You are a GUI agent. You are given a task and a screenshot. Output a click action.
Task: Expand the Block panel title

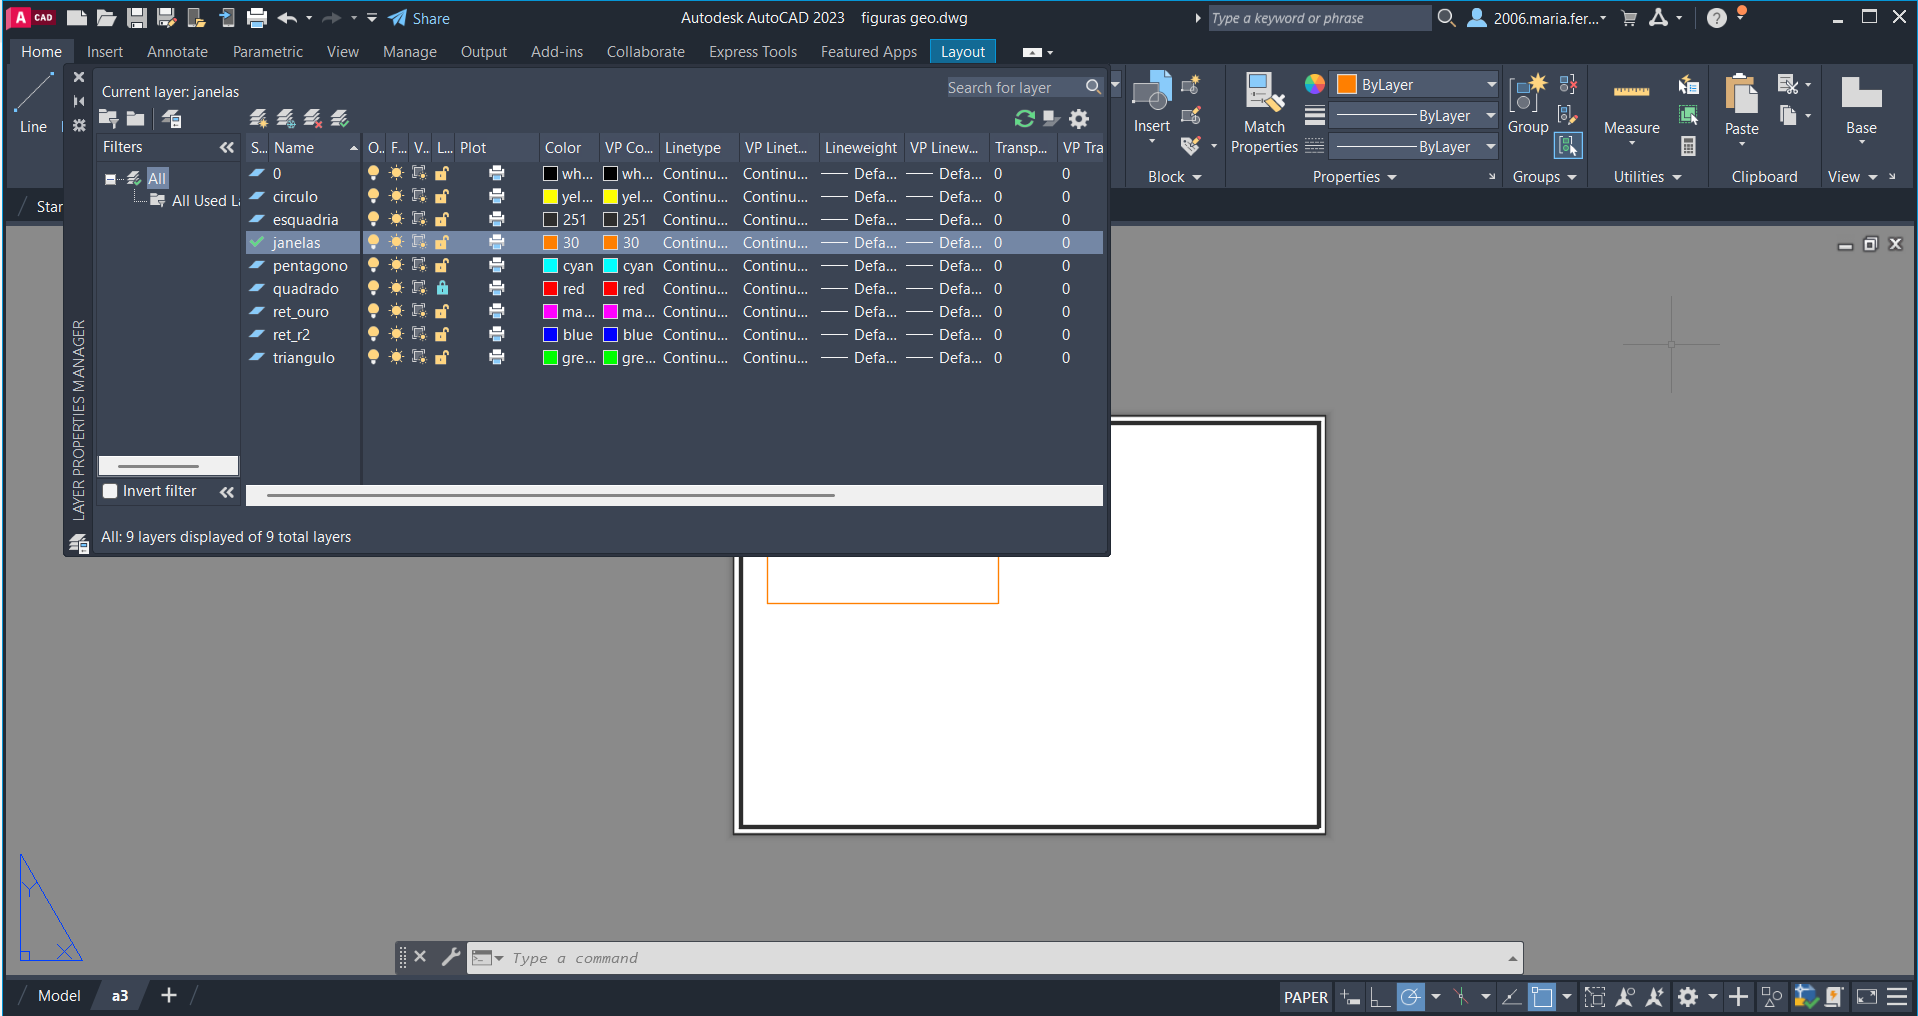click(x=1174, y=177)
